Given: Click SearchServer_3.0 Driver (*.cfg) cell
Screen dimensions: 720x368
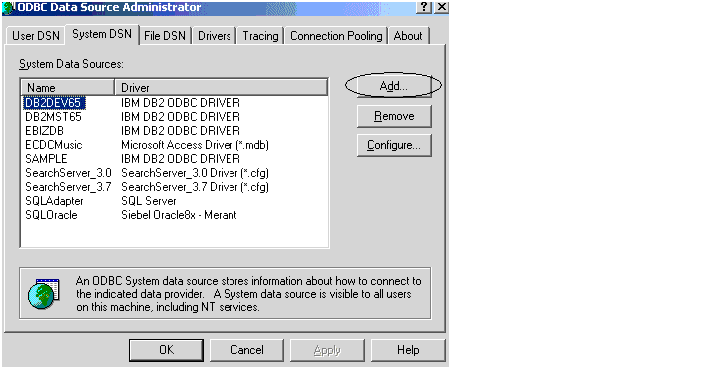Looking at the screenshot, I should [x=195, y=173].
